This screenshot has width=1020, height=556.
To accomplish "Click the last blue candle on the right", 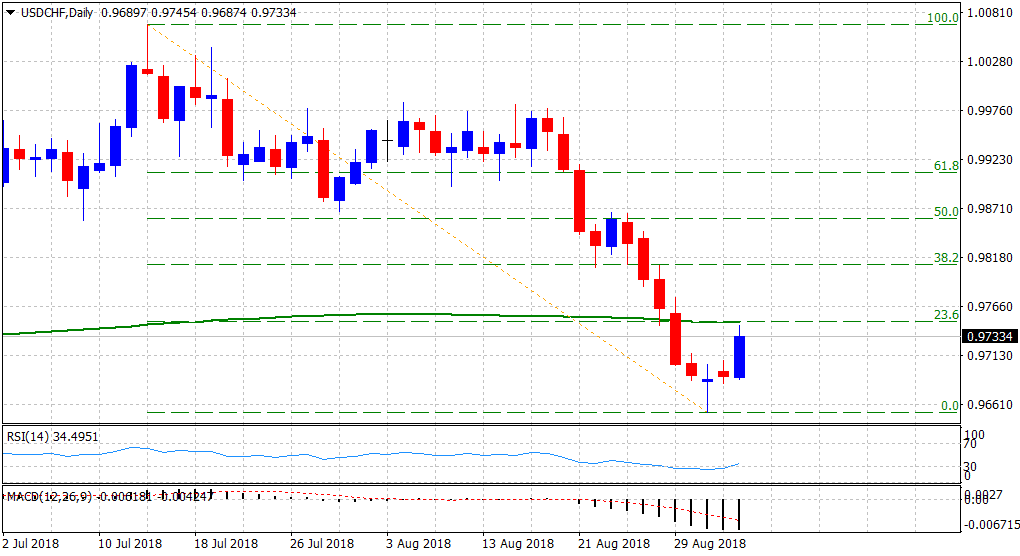I will tap(740, 357).
